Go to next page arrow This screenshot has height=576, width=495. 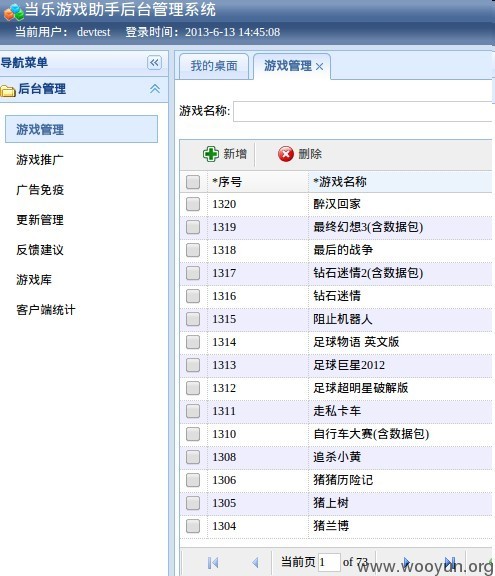tap(407, 562)
